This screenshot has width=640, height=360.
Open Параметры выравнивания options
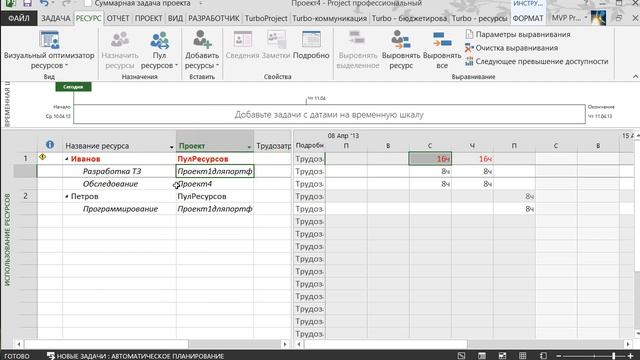click(x=518, y=34)
